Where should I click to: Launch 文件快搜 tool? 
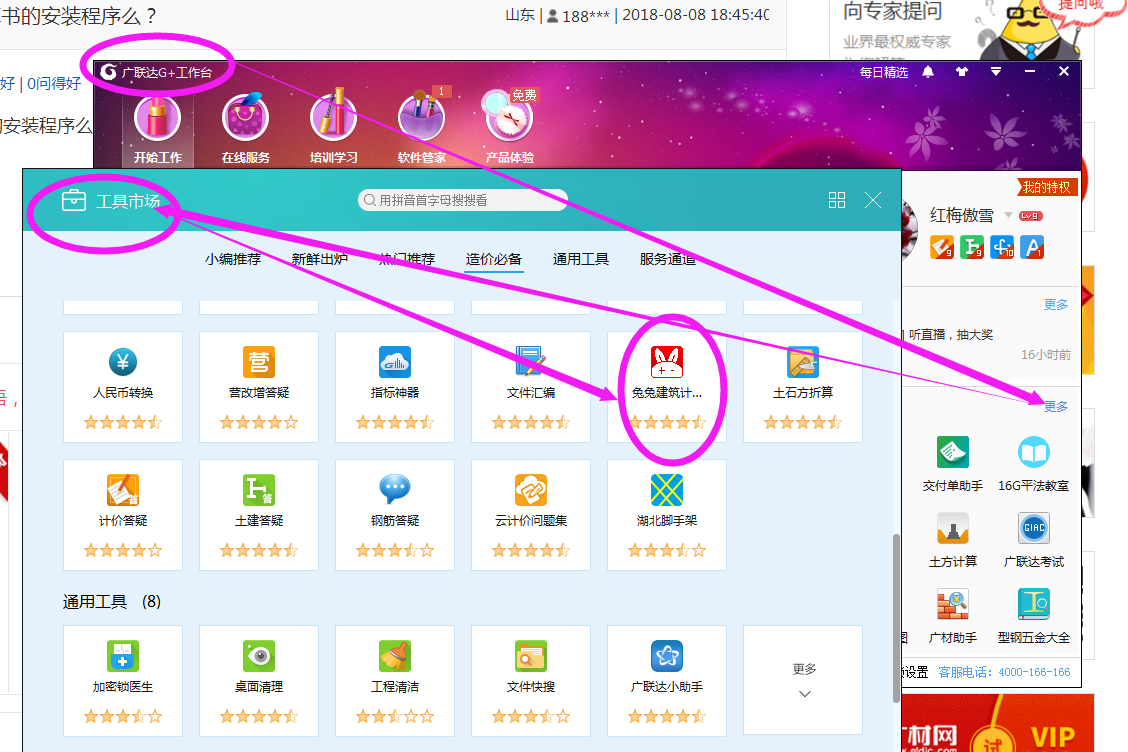[531, 681]
